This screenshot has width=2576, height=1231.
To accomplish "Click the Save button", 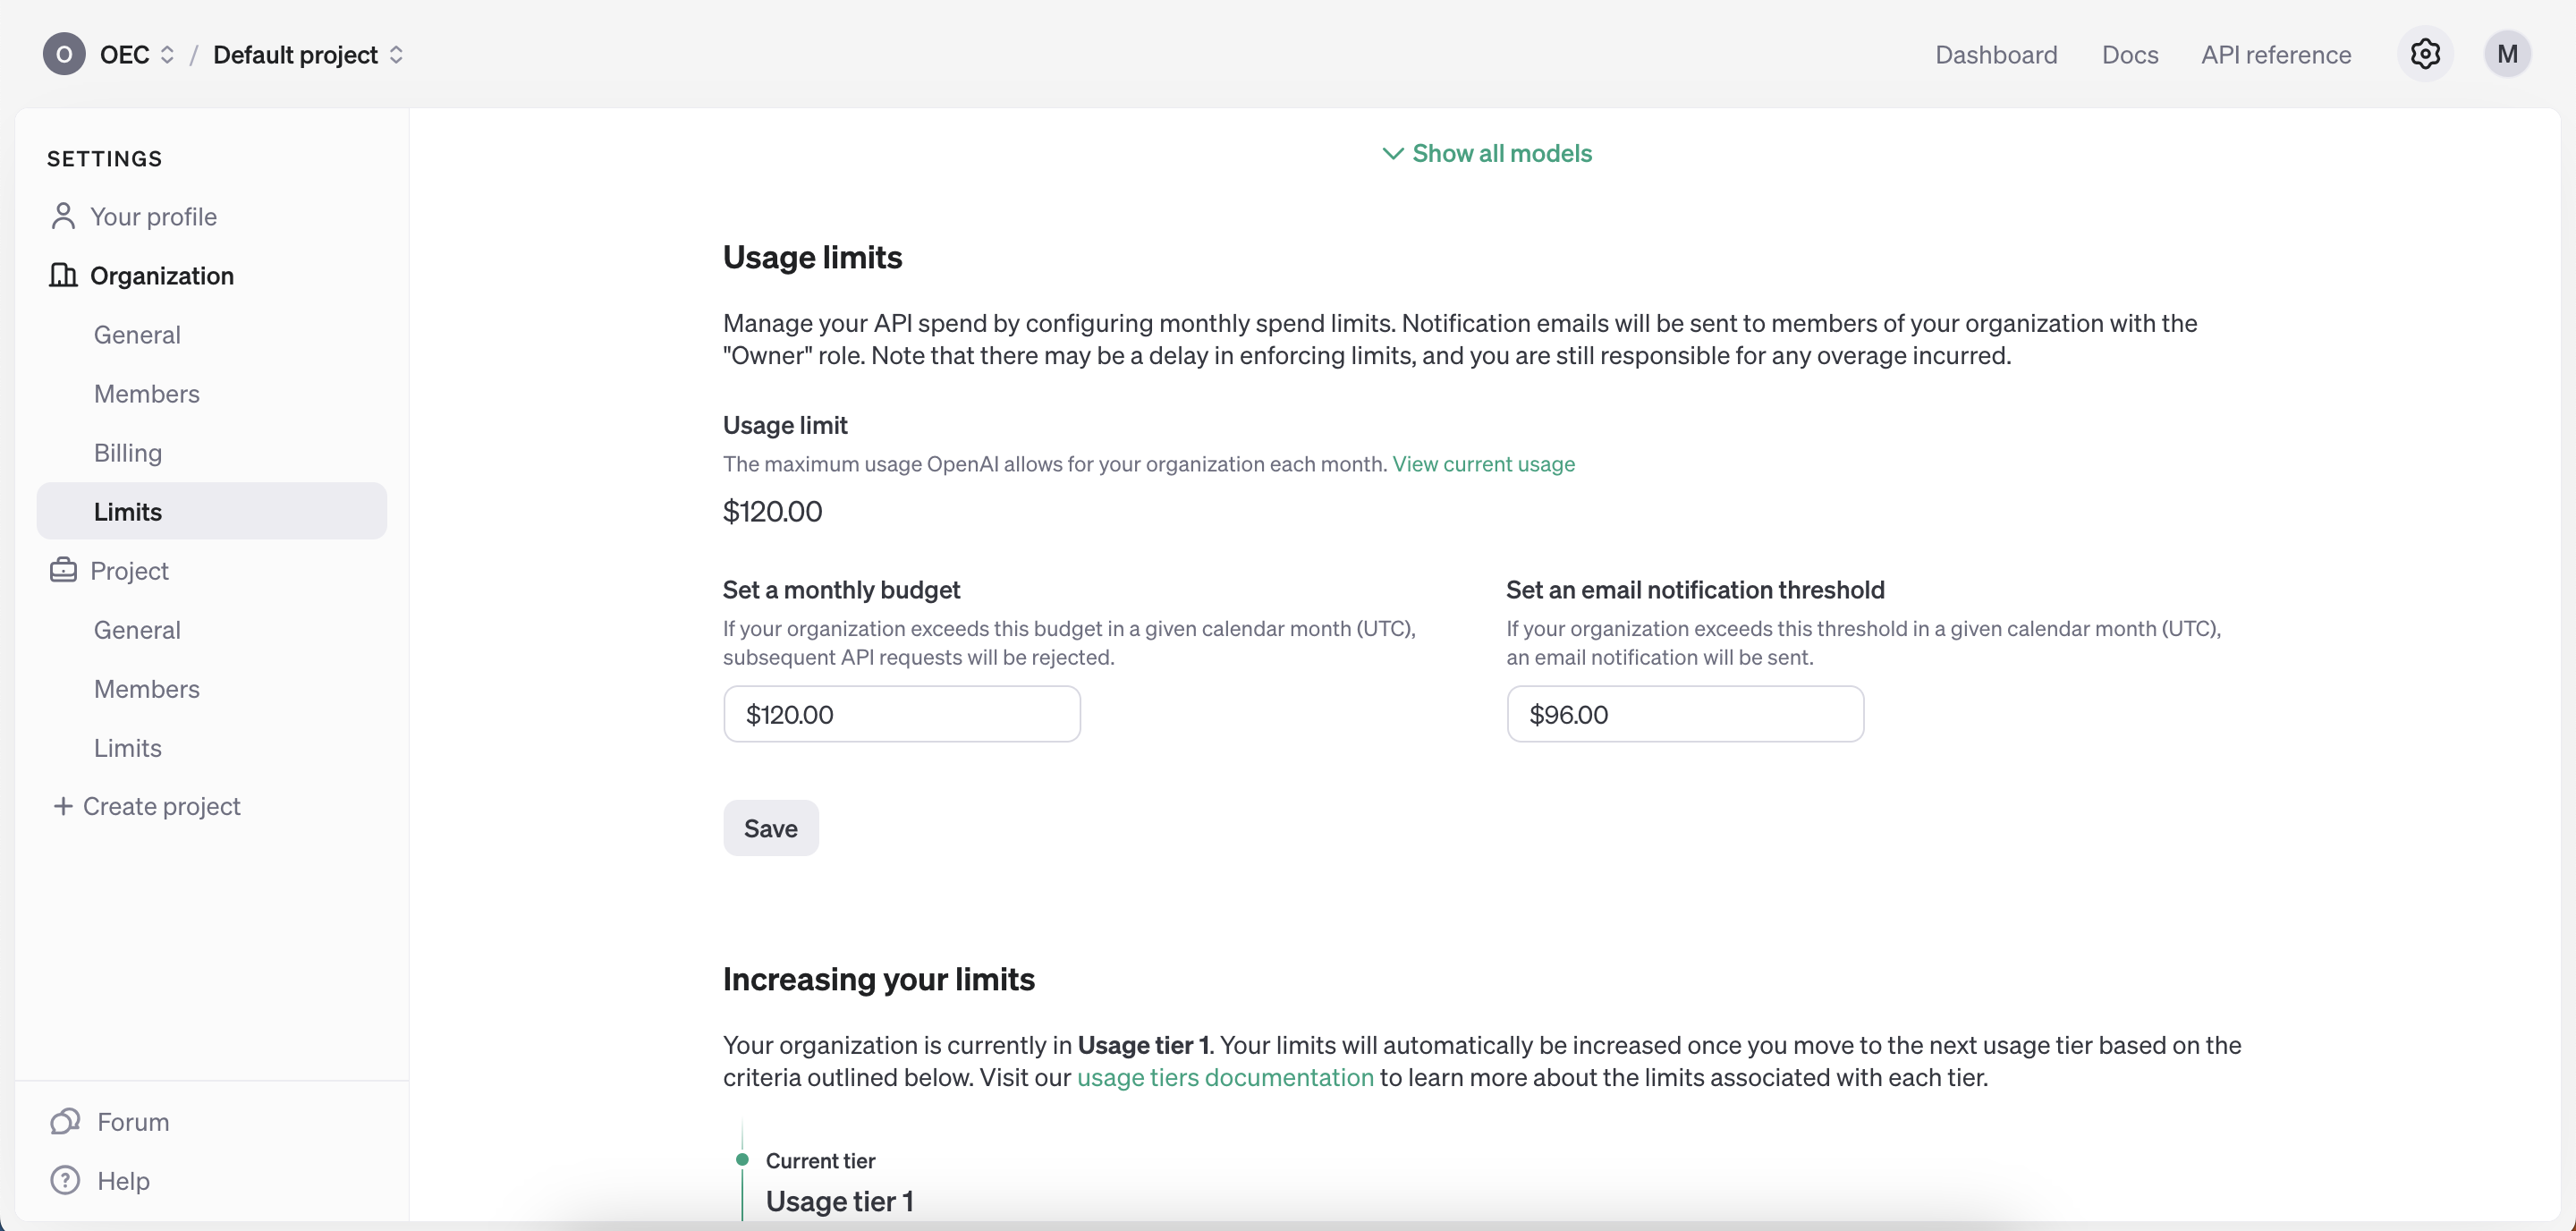I will coord(770,828).
